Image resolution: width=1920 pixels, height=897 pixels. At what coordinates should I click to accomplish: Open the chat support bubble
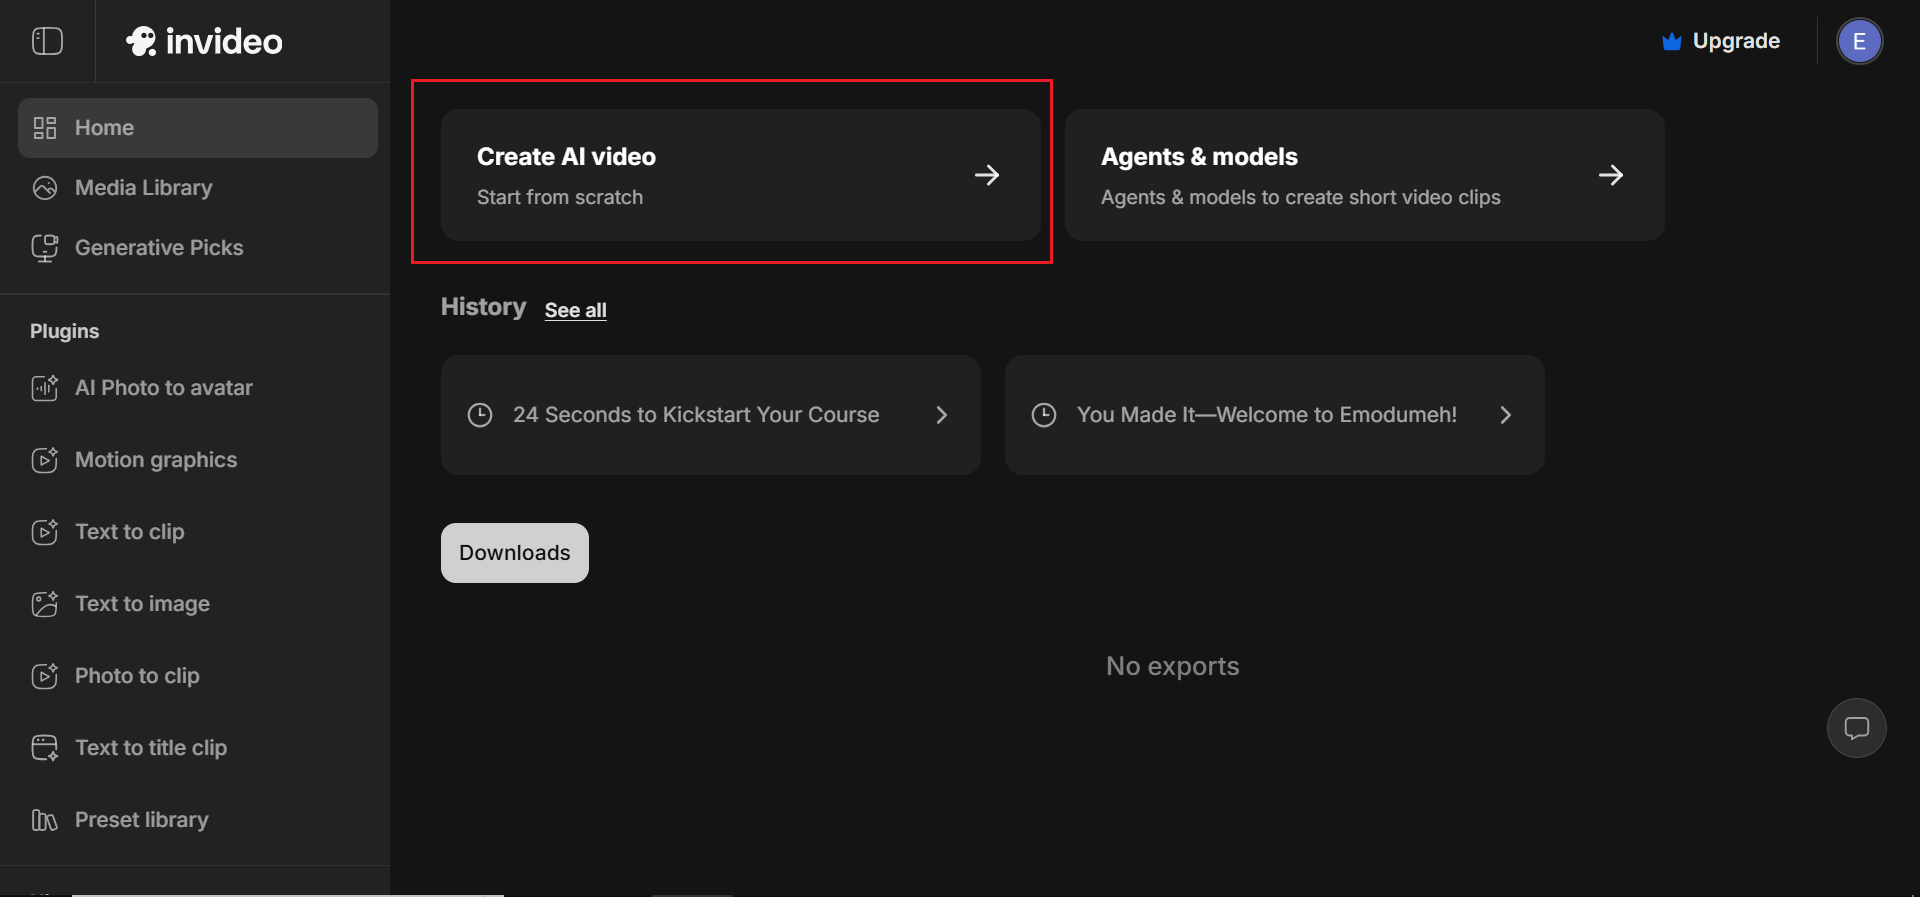[x=1856, y=728]
